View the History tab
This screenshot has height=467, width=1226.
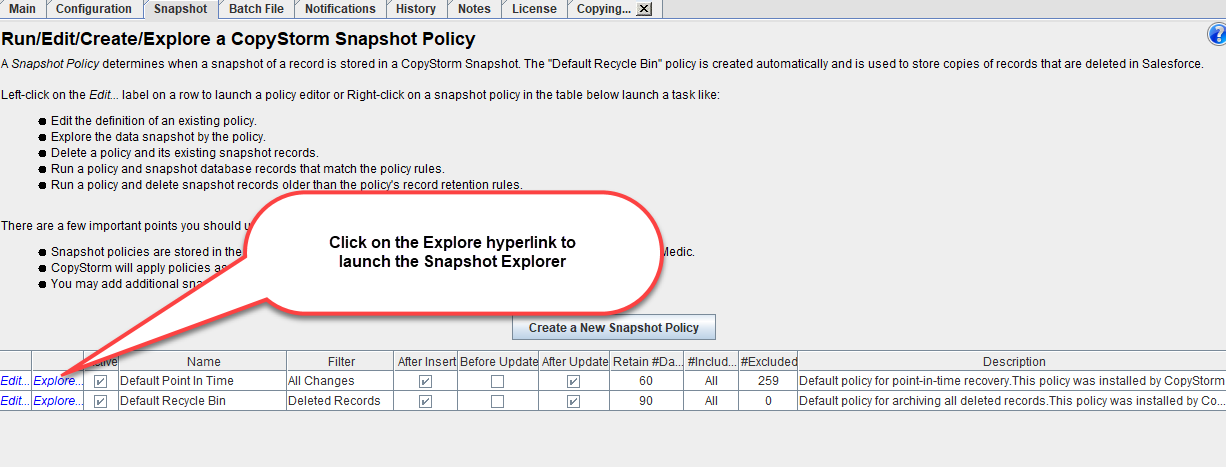pyautogui.click(x=416, y=9)
